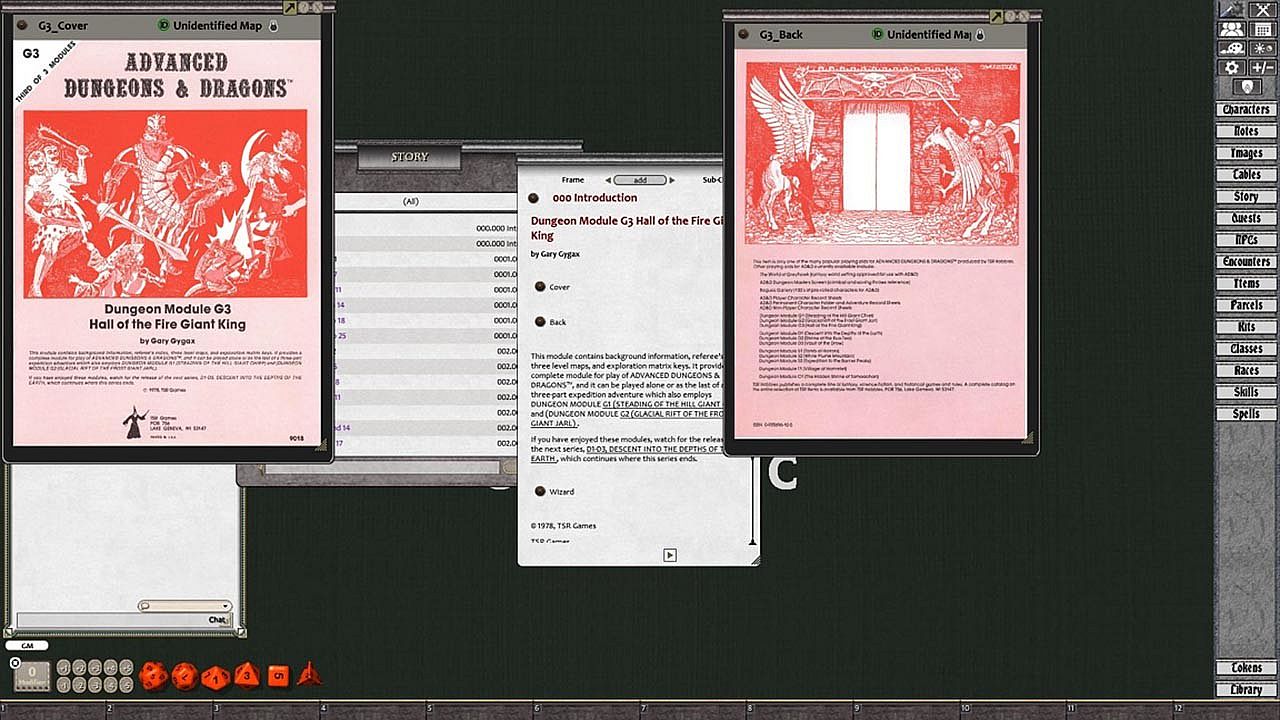1280x720 pixels.
Task: Open the Classes sidebar button
Action: pyautogui.click(x=1245, y=349)
